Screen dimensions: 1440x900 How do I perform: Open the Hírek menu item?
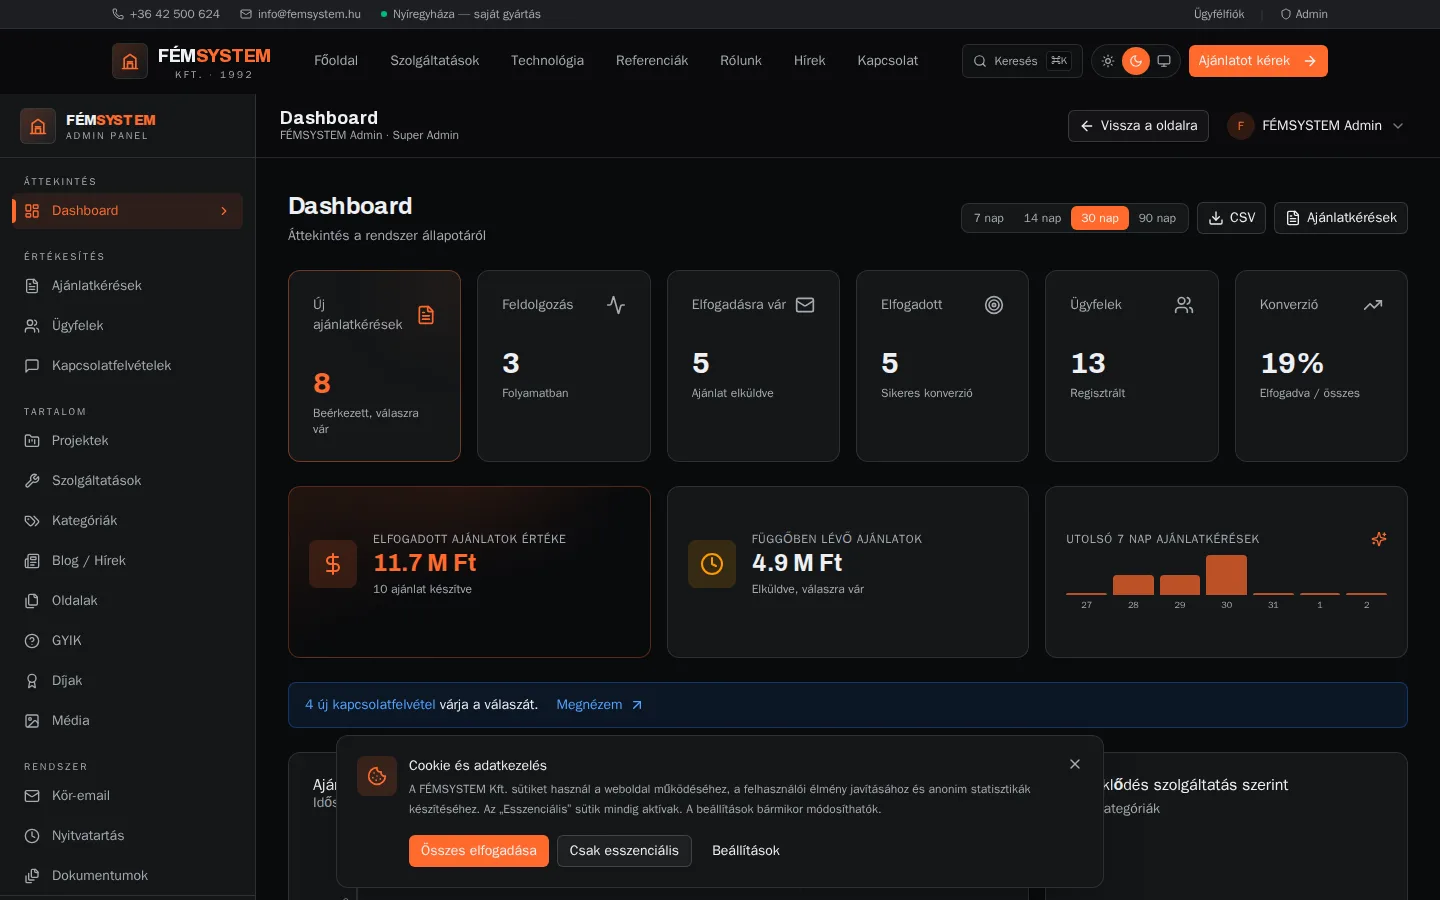(x=810, y=61)
